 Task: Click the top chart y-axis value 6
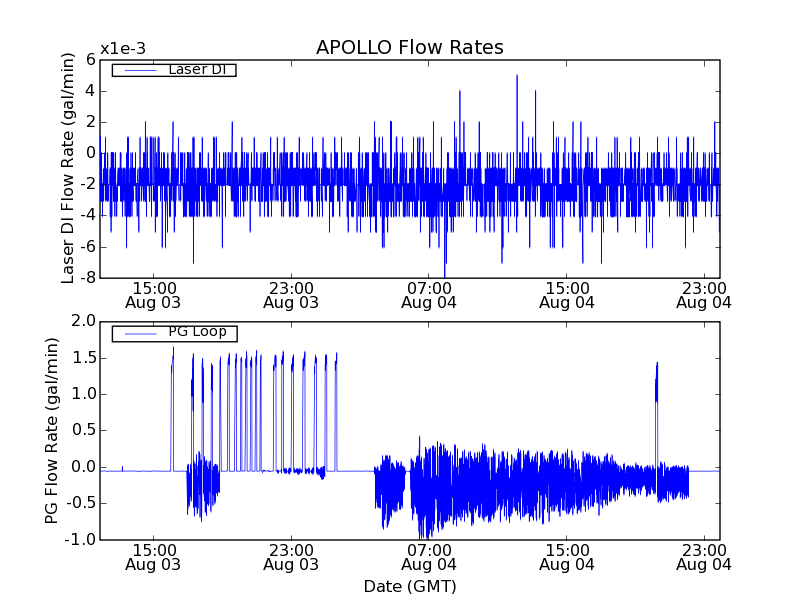[91, 60]
